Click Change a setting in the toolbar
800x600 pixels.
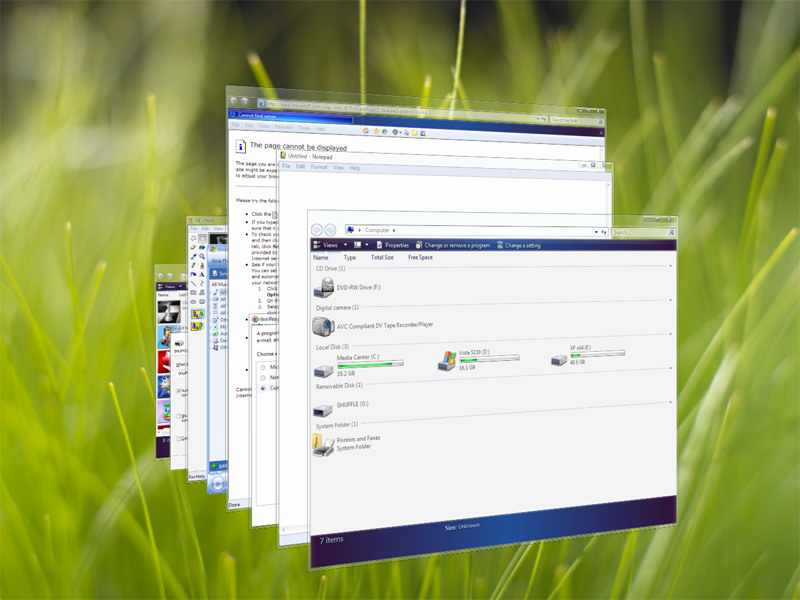click(519, 245)
